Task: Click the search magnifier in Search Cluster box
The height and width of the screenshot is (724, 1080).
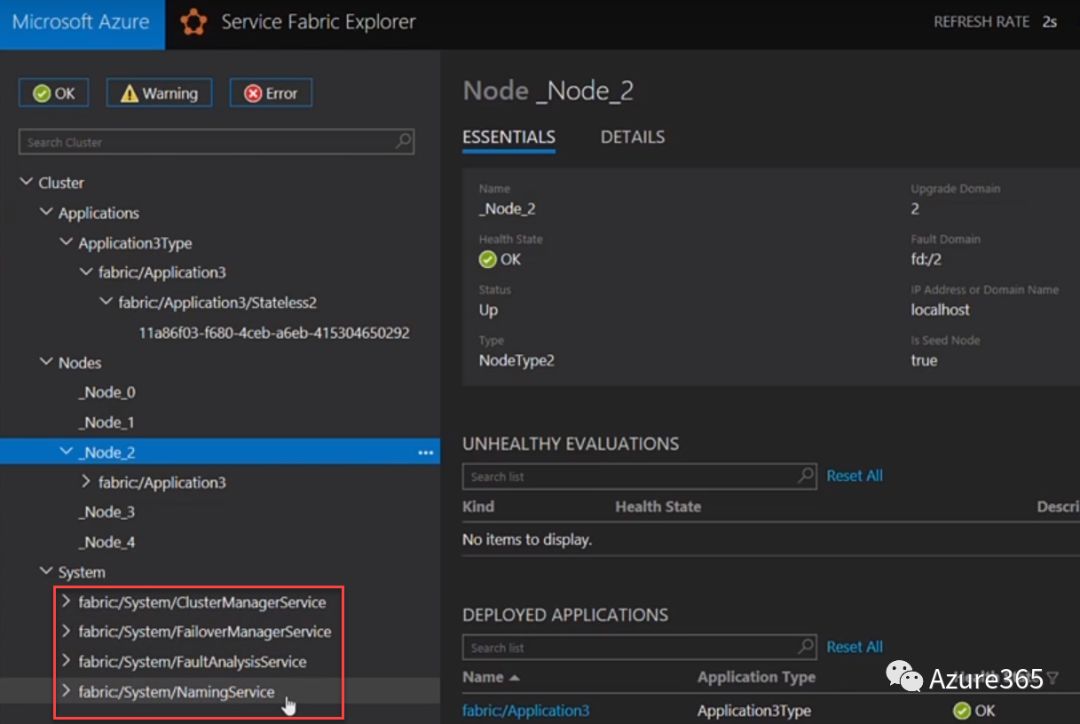Action: (403, 142)
